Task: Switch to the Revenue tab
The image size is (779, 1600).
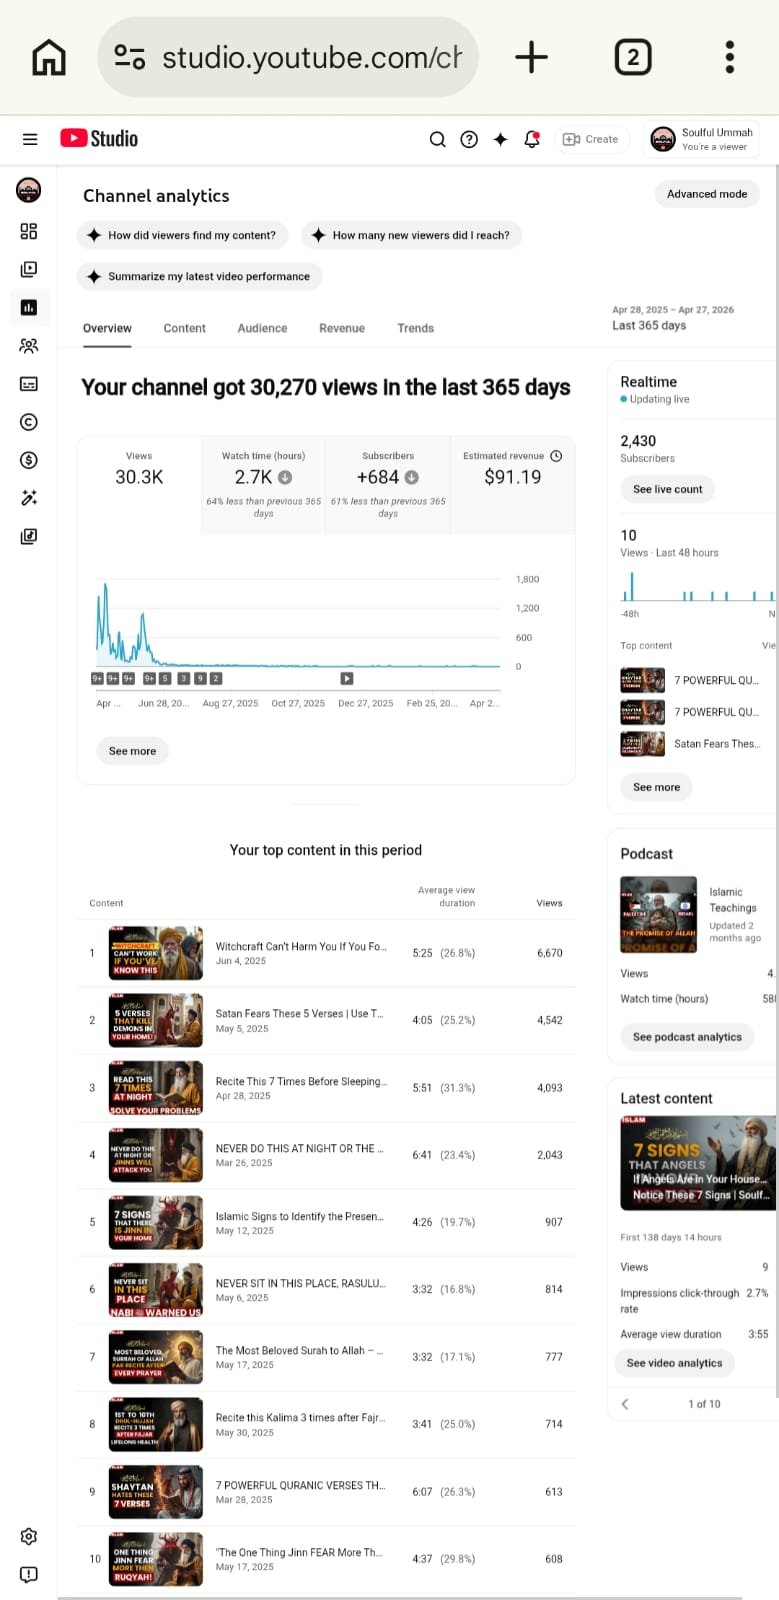Action: tap(342, 328)
